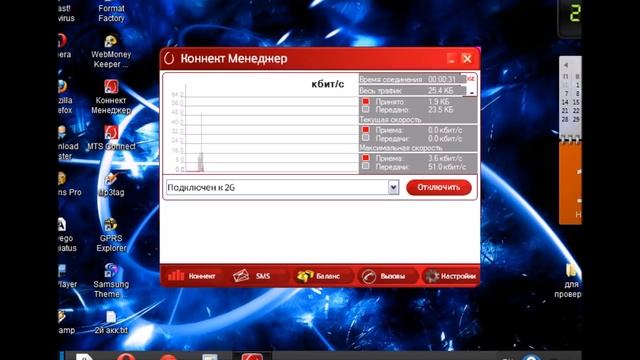Minimize the Коннект Менеджер window

pos(451,58)
